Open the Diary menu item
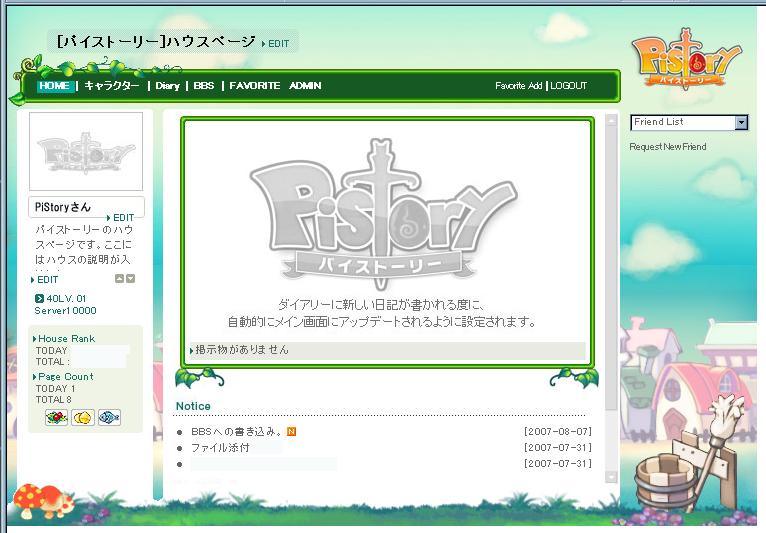The height and width of the screenshot is (533, 766). pos(168,86)
